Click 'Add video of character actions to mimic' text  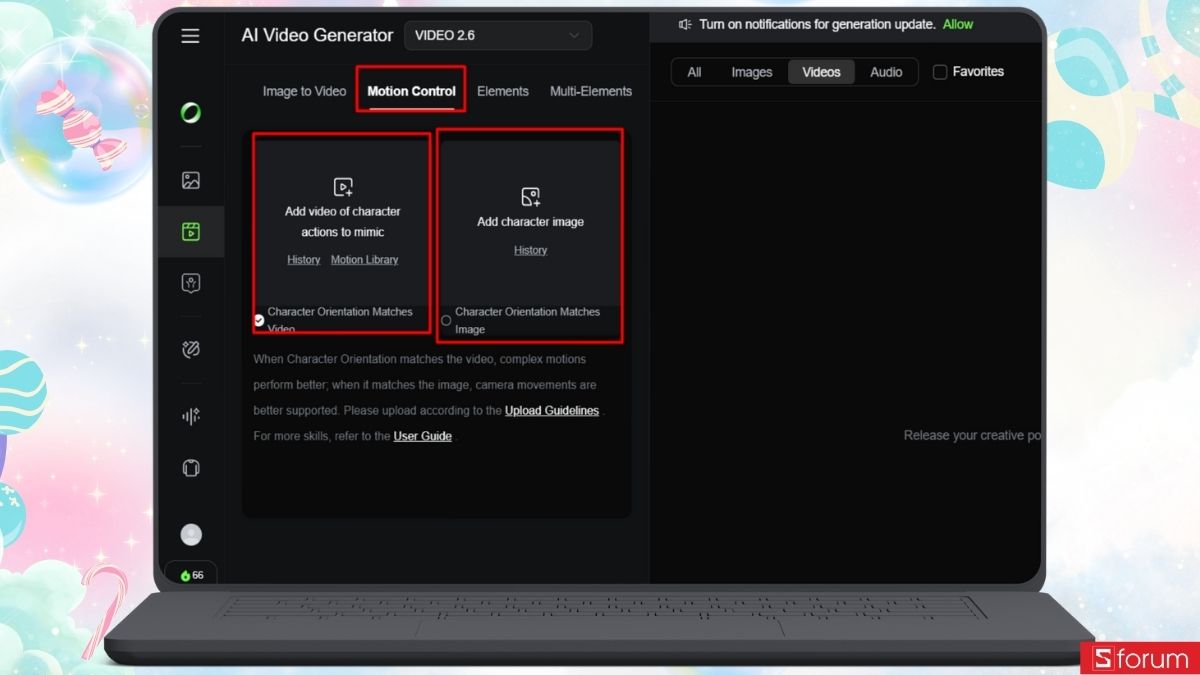[x=343, y=222]
